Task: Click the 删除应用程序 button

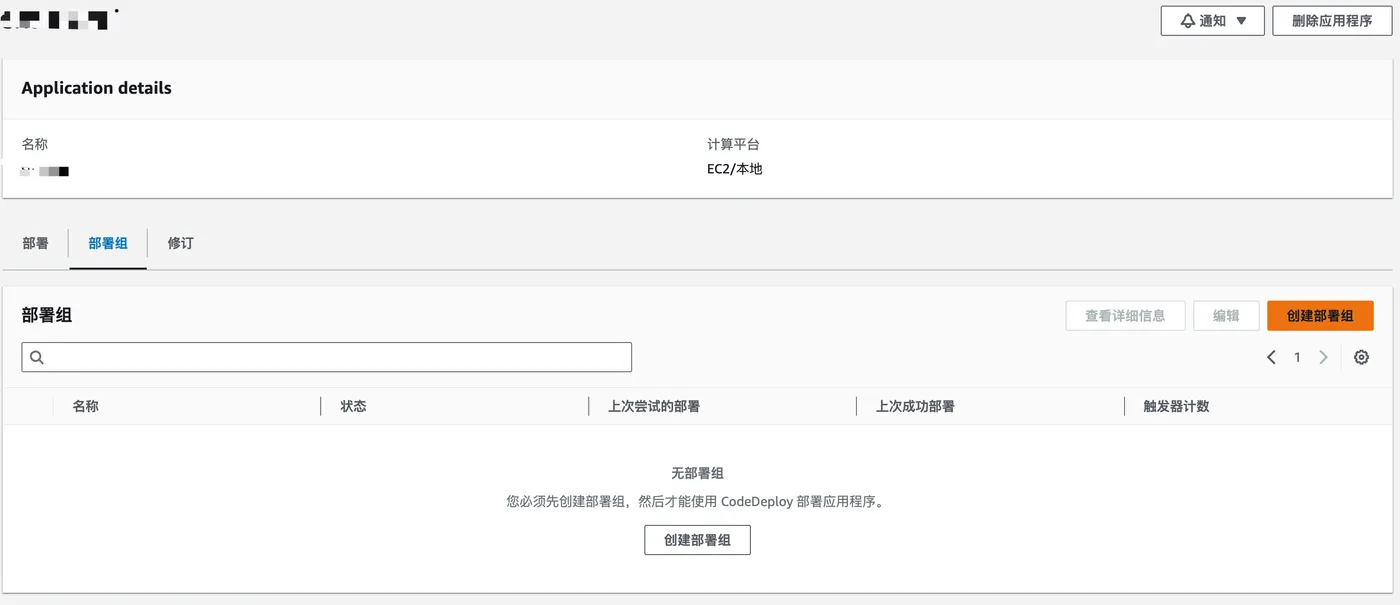Action: (x=1331, y=21)
